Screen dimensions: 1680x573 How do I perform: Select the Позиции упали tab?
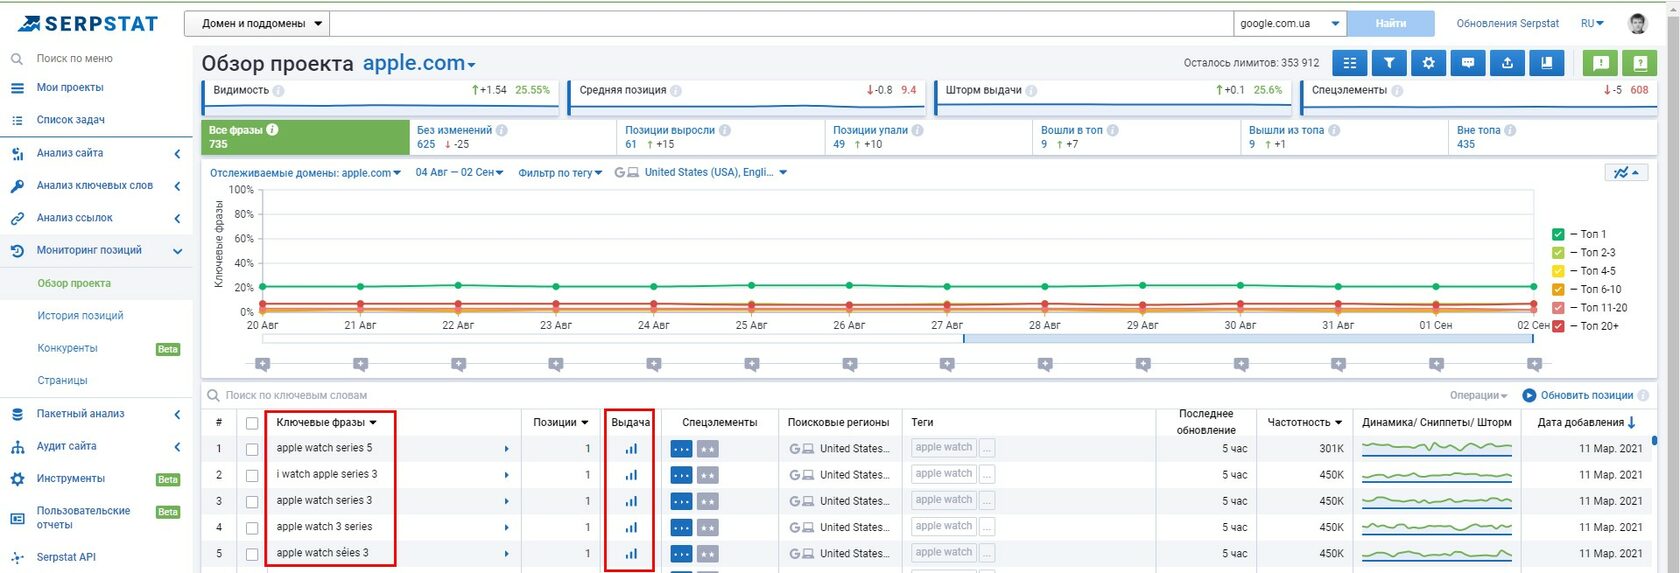929,137
